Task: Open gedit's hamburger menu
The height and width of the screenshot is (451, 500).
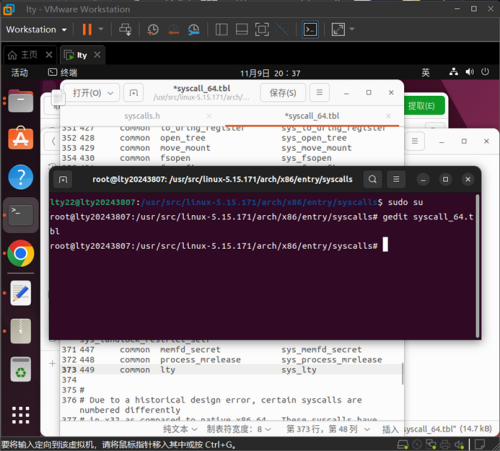Action: pyautogui.click(x=319, y=92)
